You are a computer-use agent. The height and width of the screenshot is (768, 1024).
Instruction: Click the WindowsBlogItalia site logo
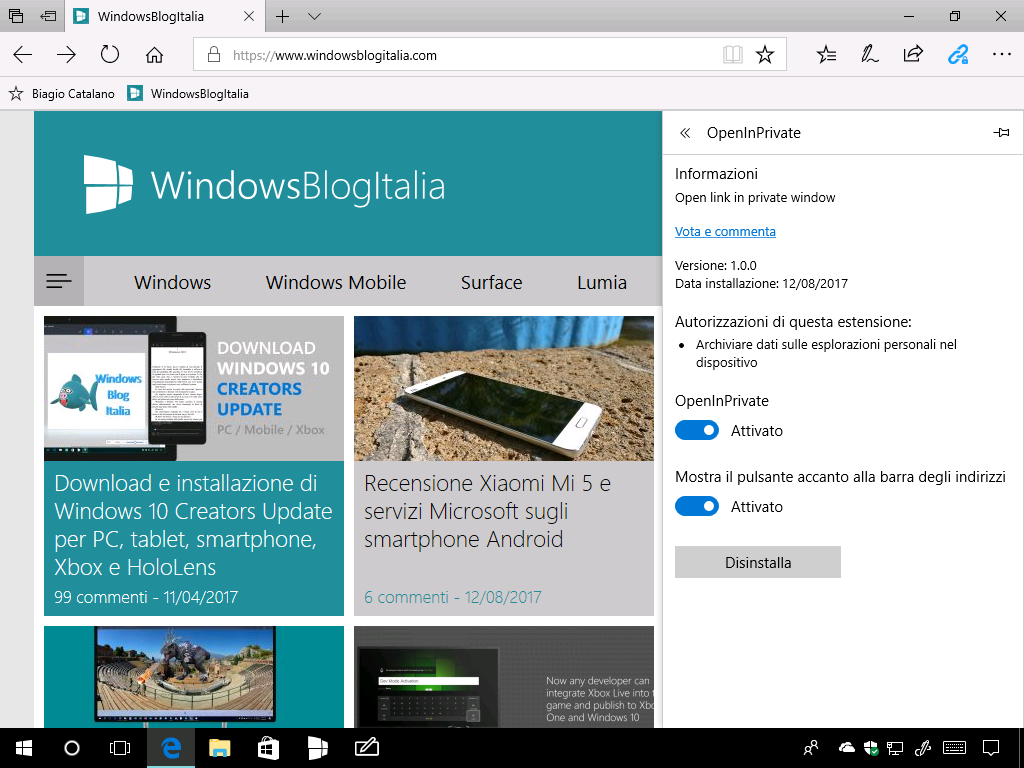coord(264,185)
